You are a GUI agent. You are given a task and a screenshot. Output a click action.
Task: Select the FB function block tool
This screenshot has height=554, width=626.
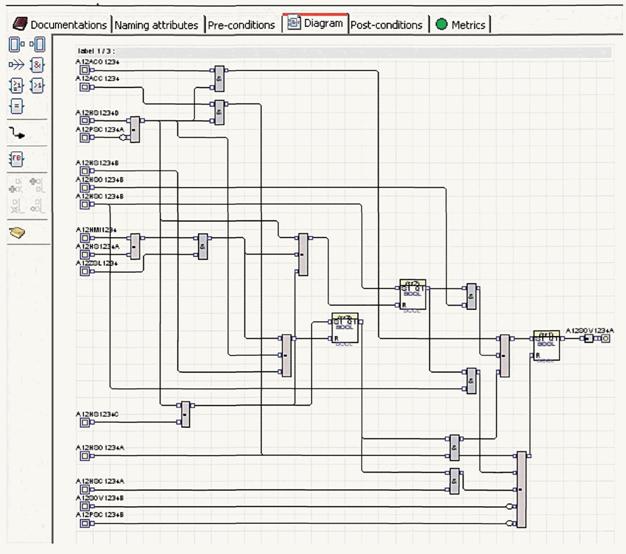pyautogui.click(x=16, y=159)
